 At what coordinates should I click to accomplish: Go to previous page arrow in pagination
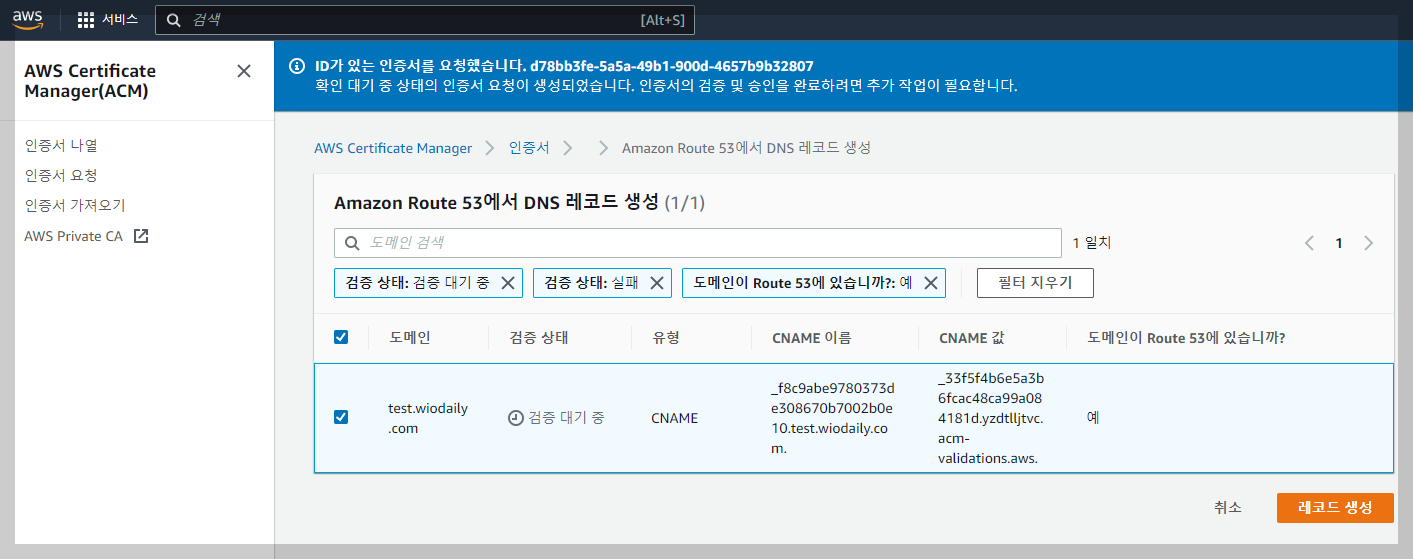pyautogui.click(x=1309, y=243)
